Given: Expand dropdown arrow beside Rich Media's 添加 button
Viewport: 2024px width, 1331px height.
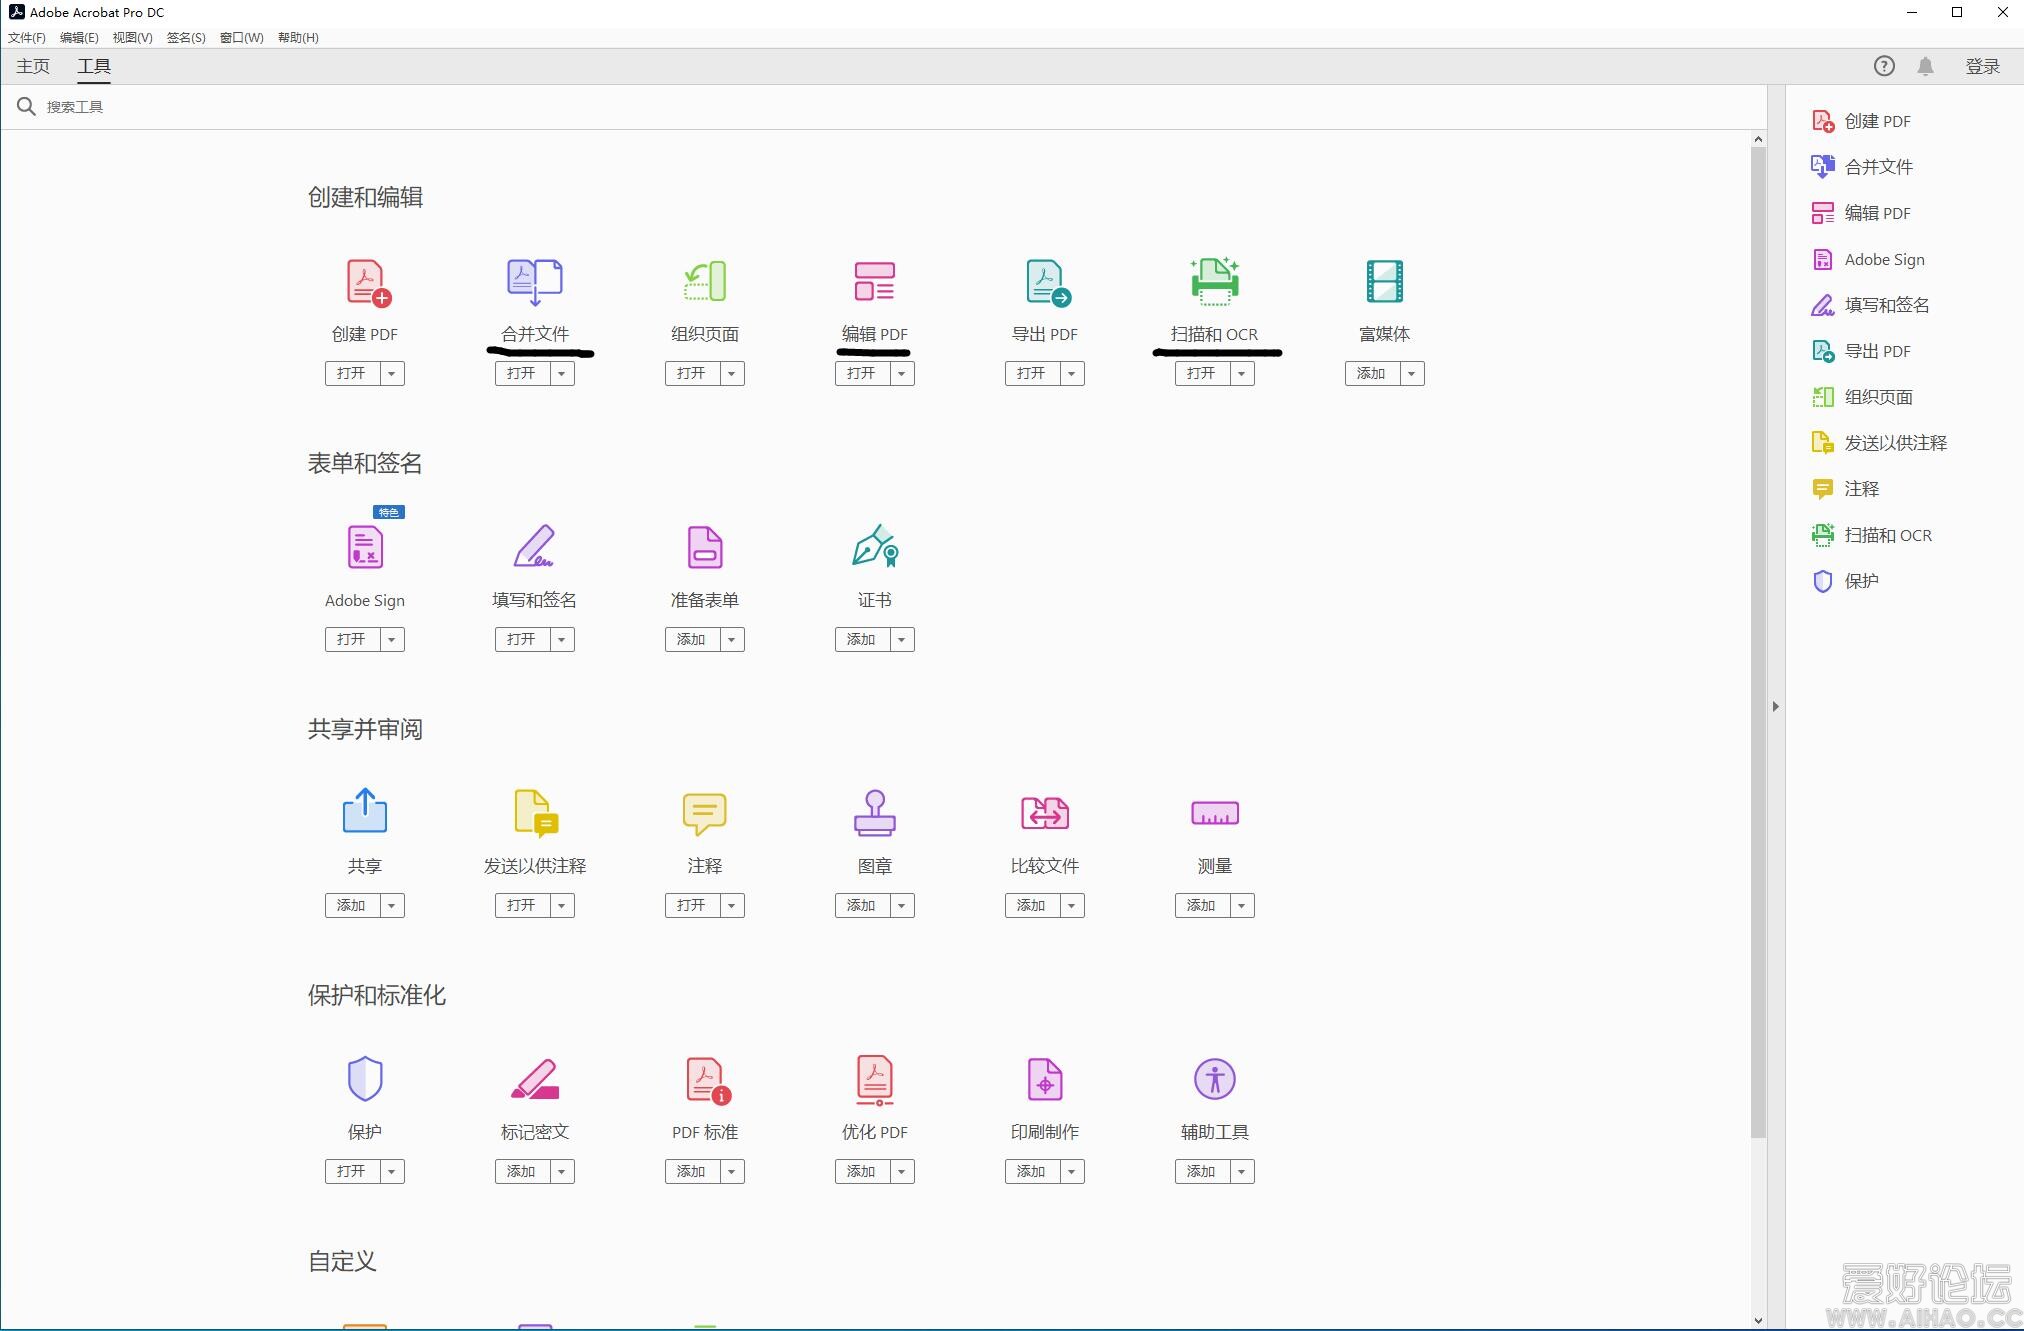Looking at the screenshot, I should (x=1411, y=373).
